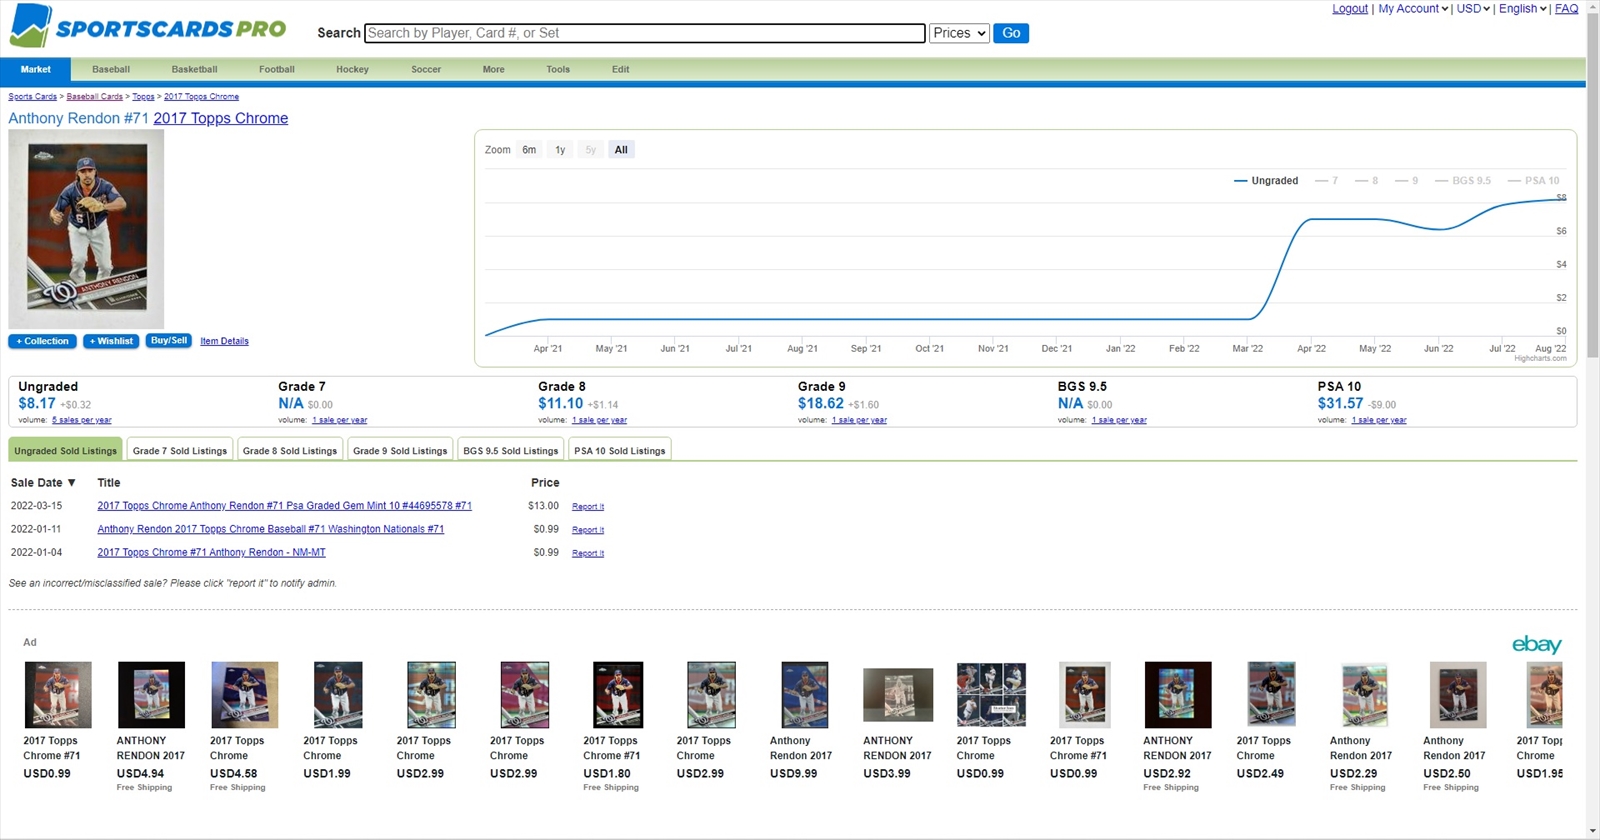Toggle the BGS 9.5 series in chart legend

point(1463,181)
